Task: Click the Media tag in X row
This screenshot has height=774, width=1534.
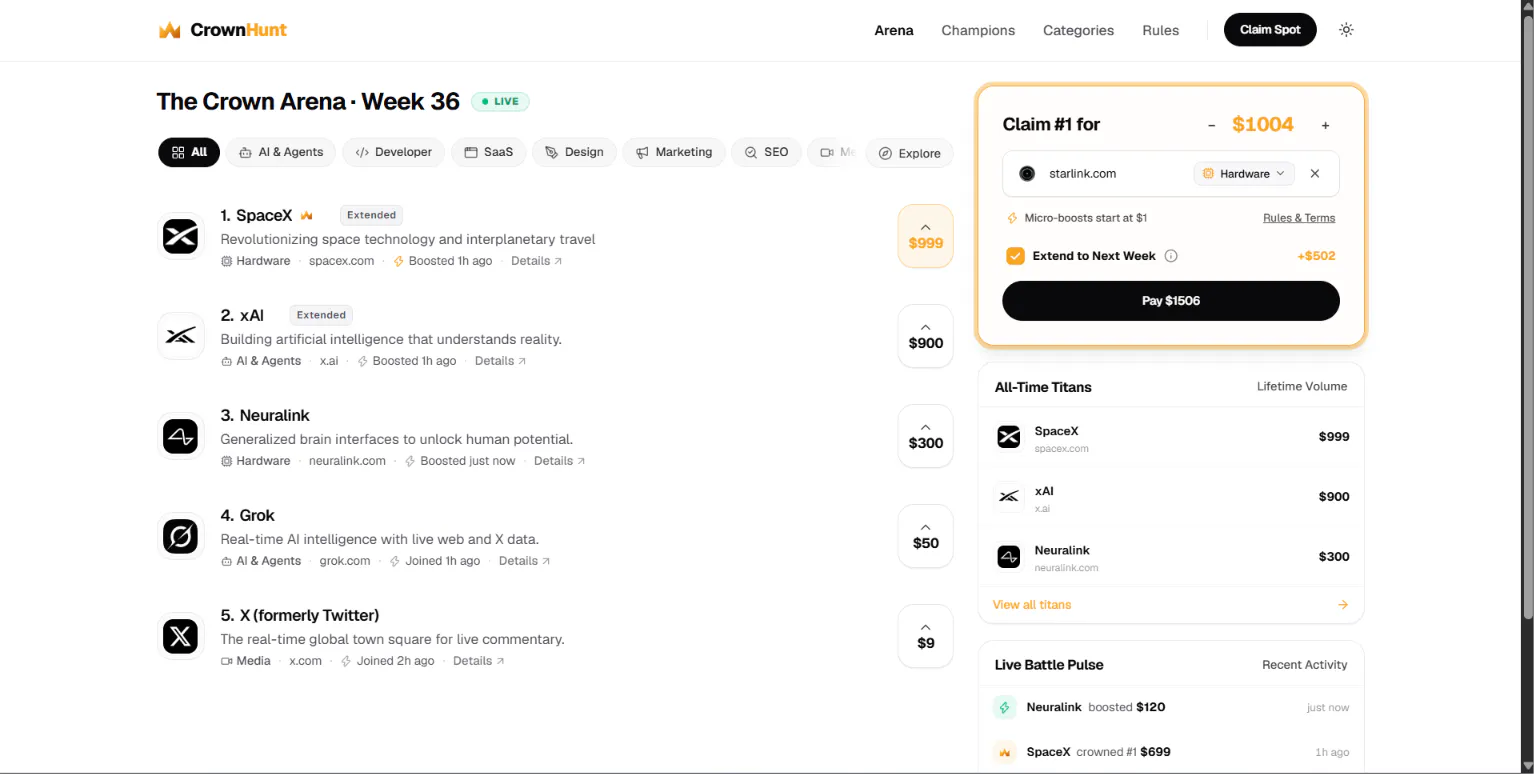Action: coord(246,661)
